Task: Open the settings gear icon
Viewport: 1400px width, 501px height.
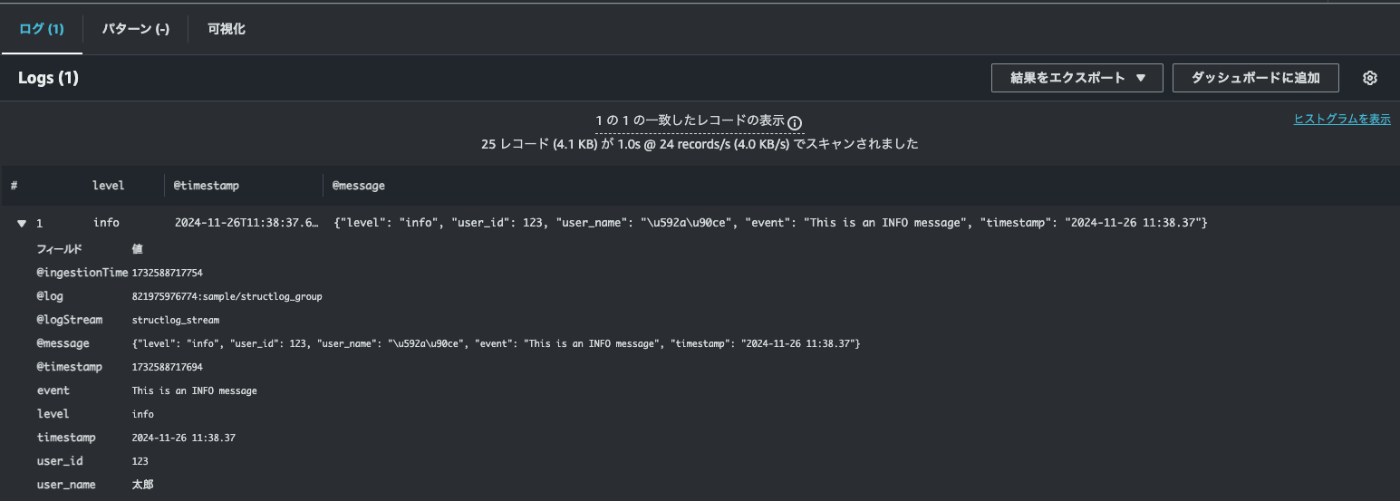Action: [1370, 78]
